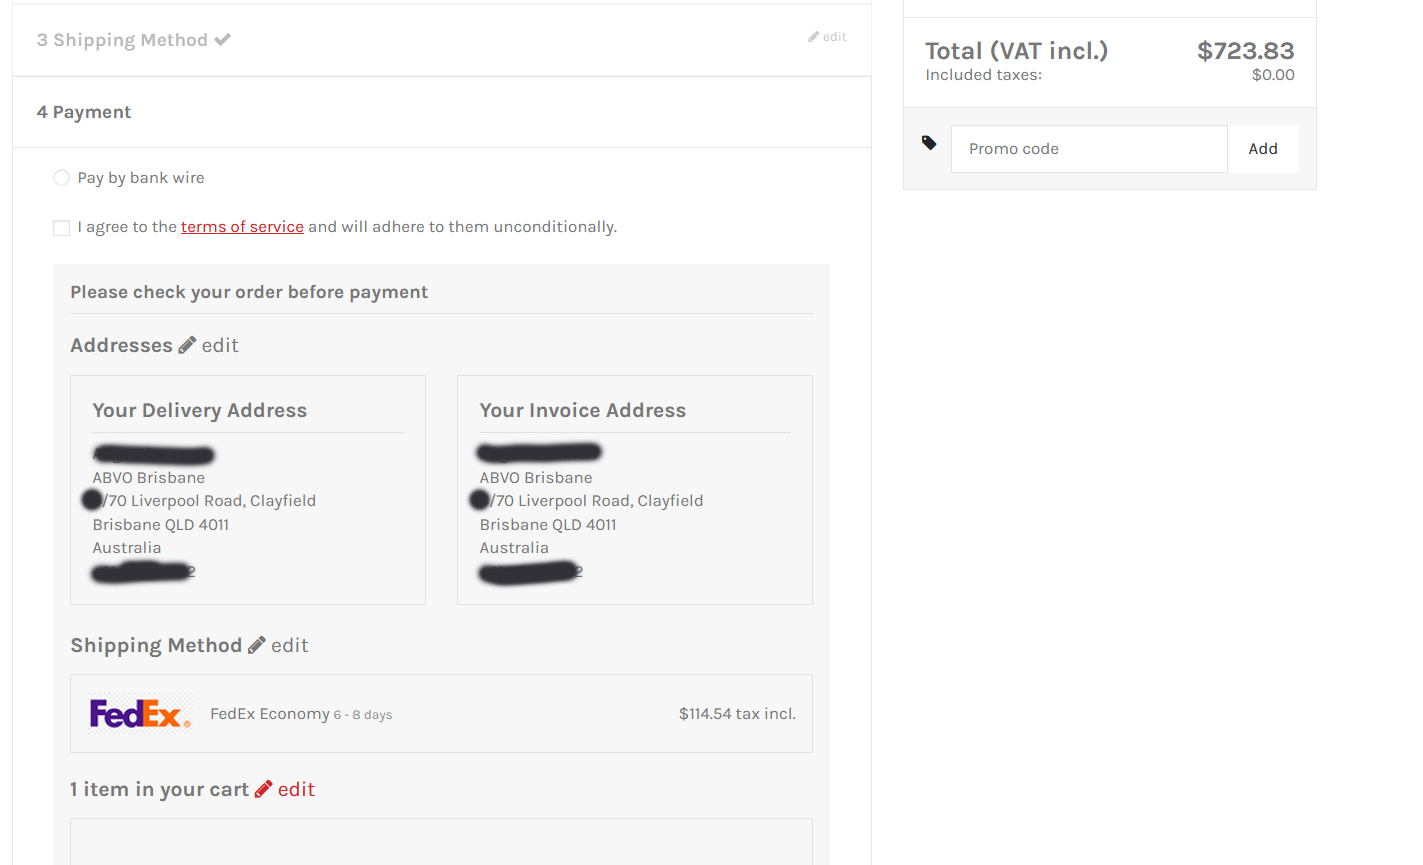Click the Promo code input field
Screen dimensions: 1423x865
(x=1088, y=148)
